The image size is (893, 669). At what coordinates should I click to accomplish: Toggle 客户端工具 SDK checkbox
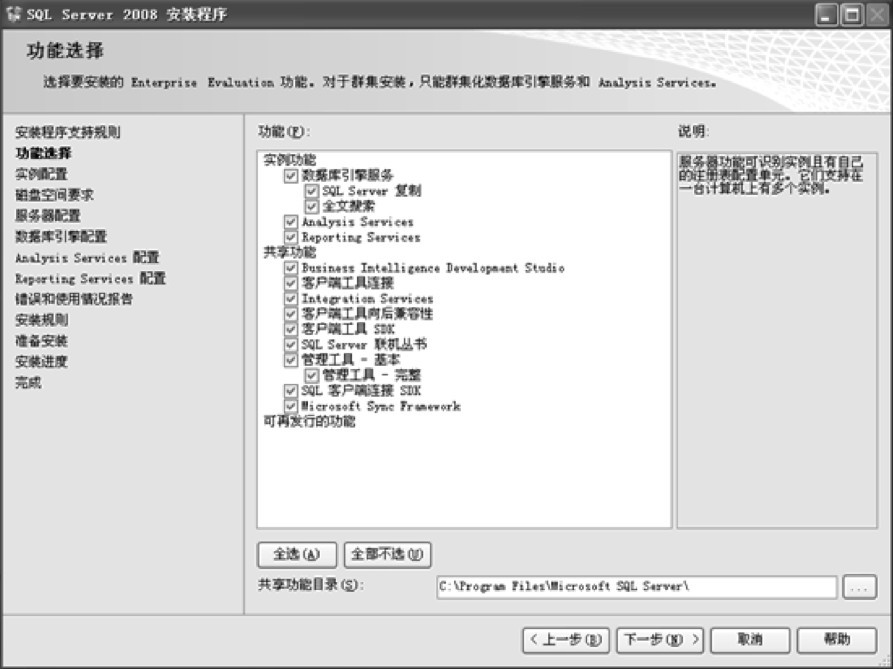(290, 329)
